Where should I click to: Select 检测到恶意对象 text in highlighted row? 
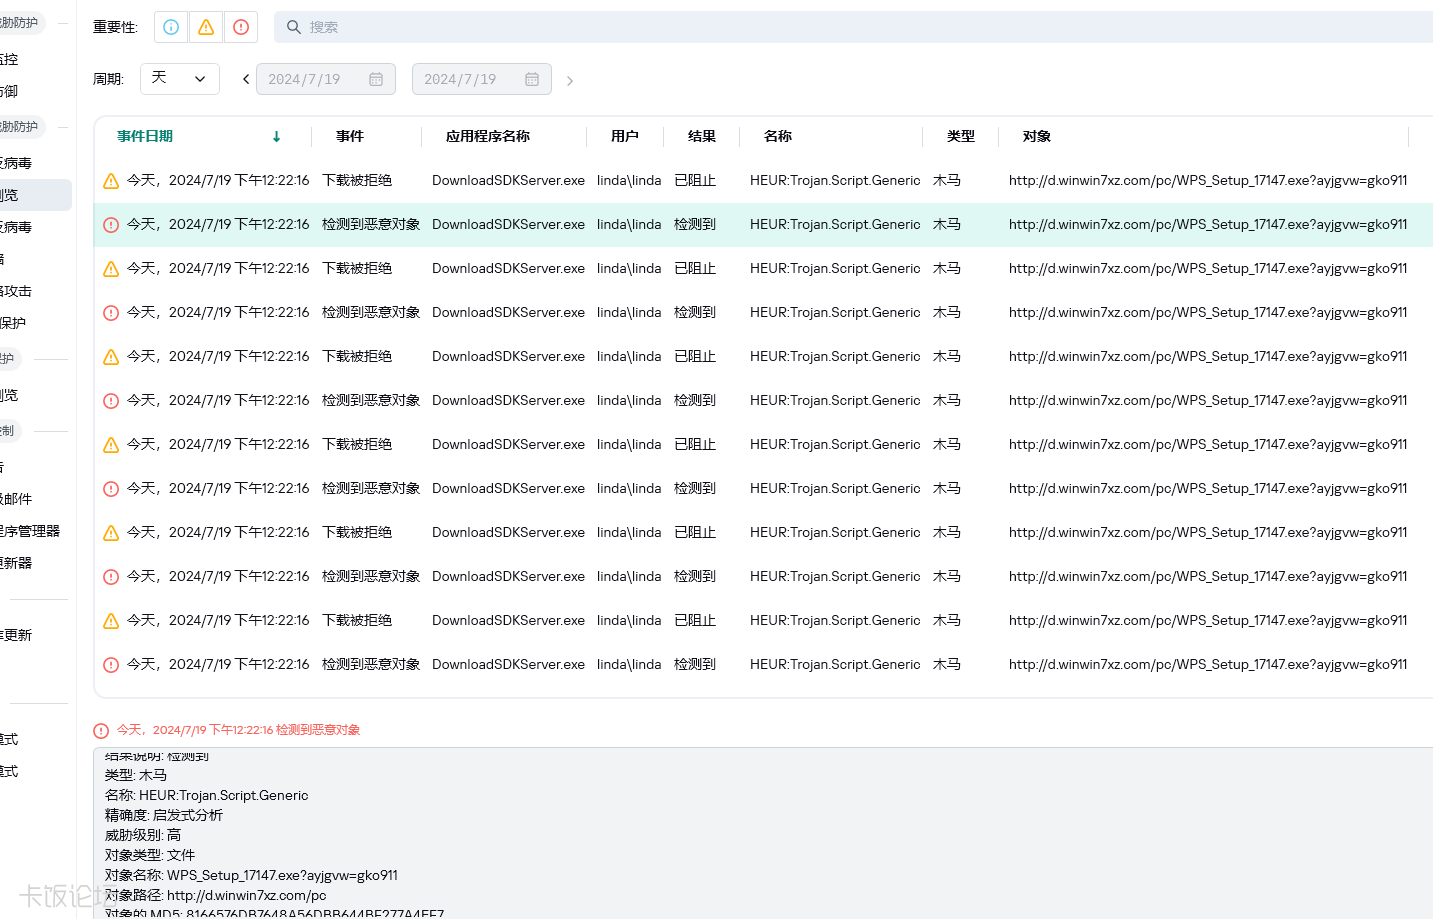[x=371, y=224]
